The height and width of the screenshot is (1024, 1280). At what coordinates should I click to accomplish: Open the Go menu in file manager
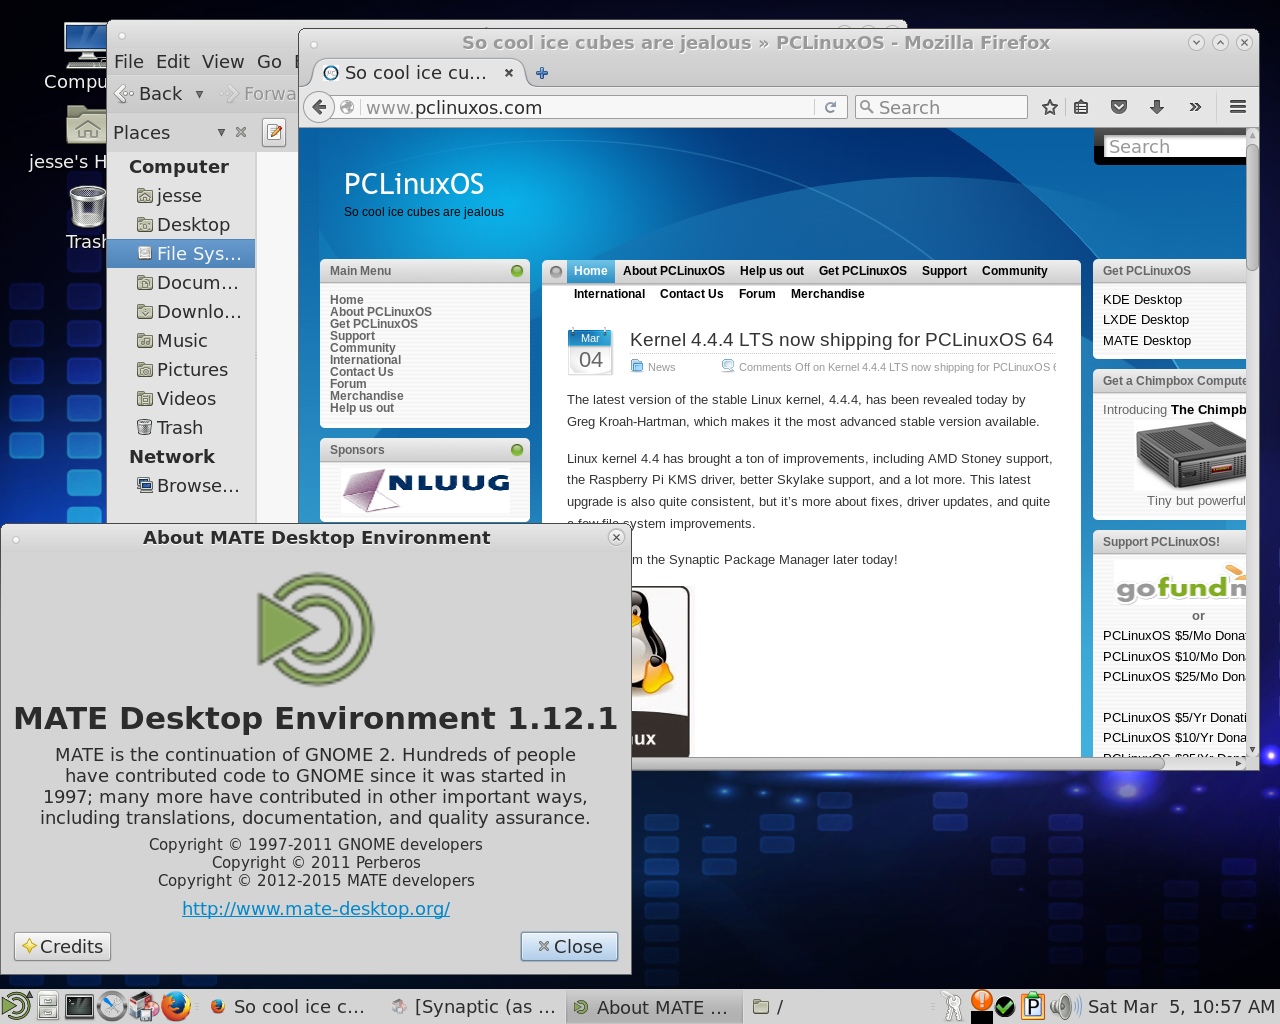click(x=269, y=62)
